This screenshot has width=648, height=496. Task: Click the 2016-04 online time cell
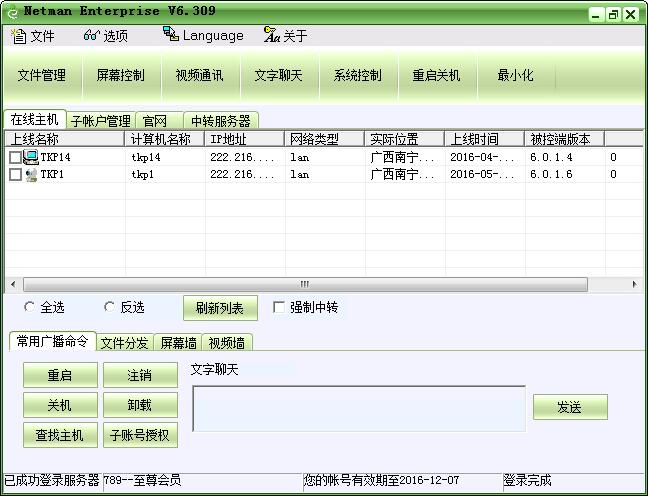[x=482, y=157]
